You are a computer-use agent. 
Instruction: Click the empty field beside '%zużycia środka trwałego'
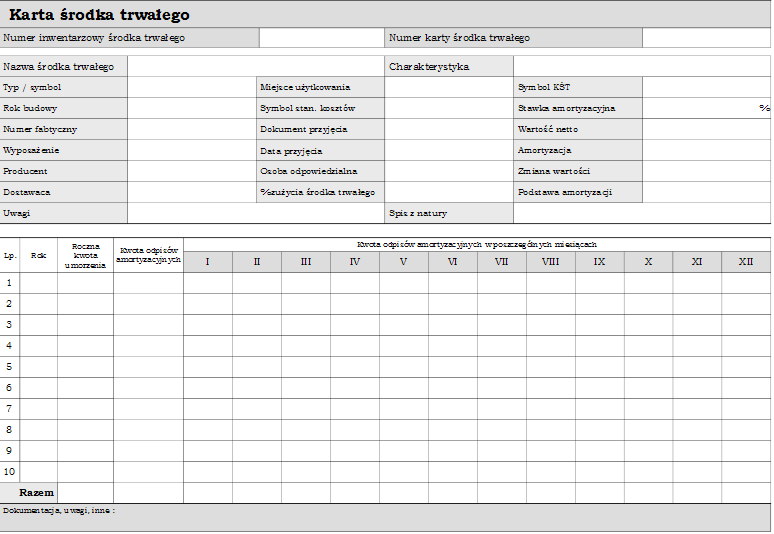pyautogui.click(x=449, y=192)
